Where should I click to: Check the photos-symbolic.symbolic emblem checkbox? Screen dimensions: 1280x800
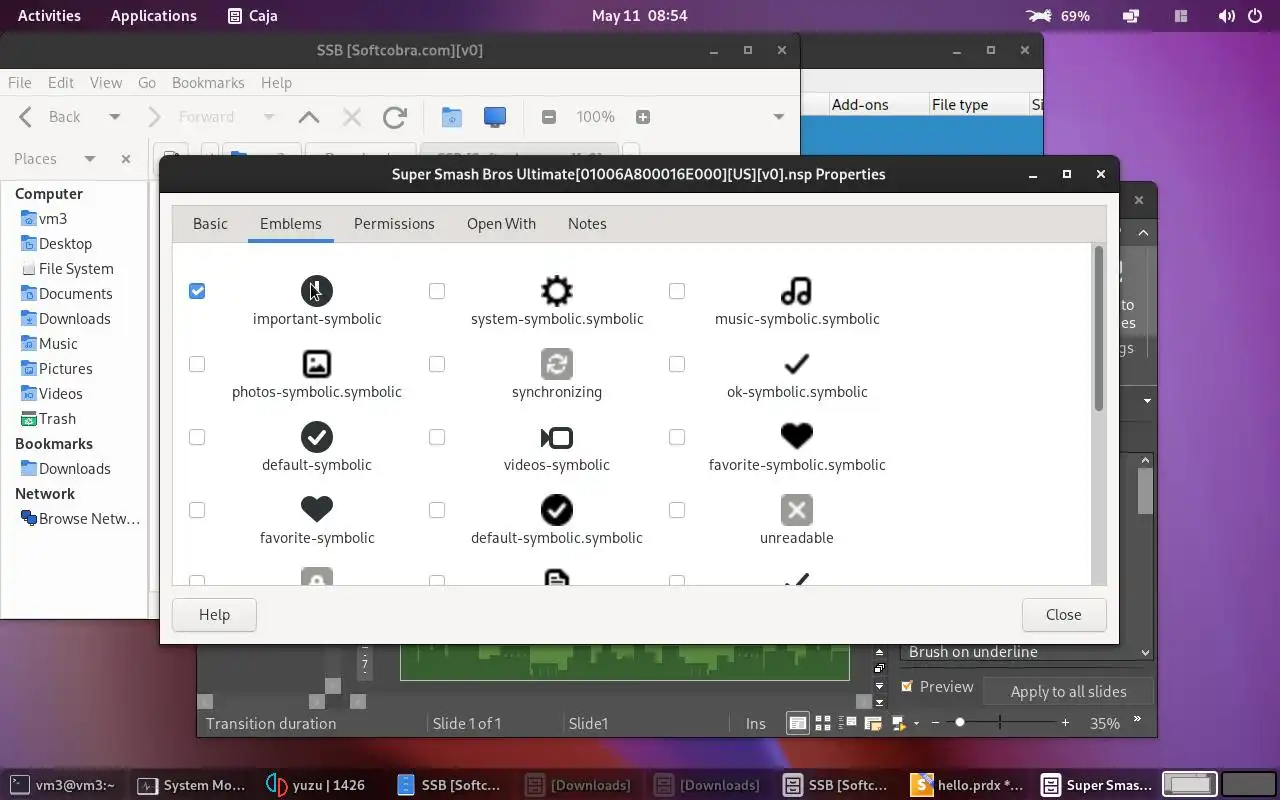197,364
